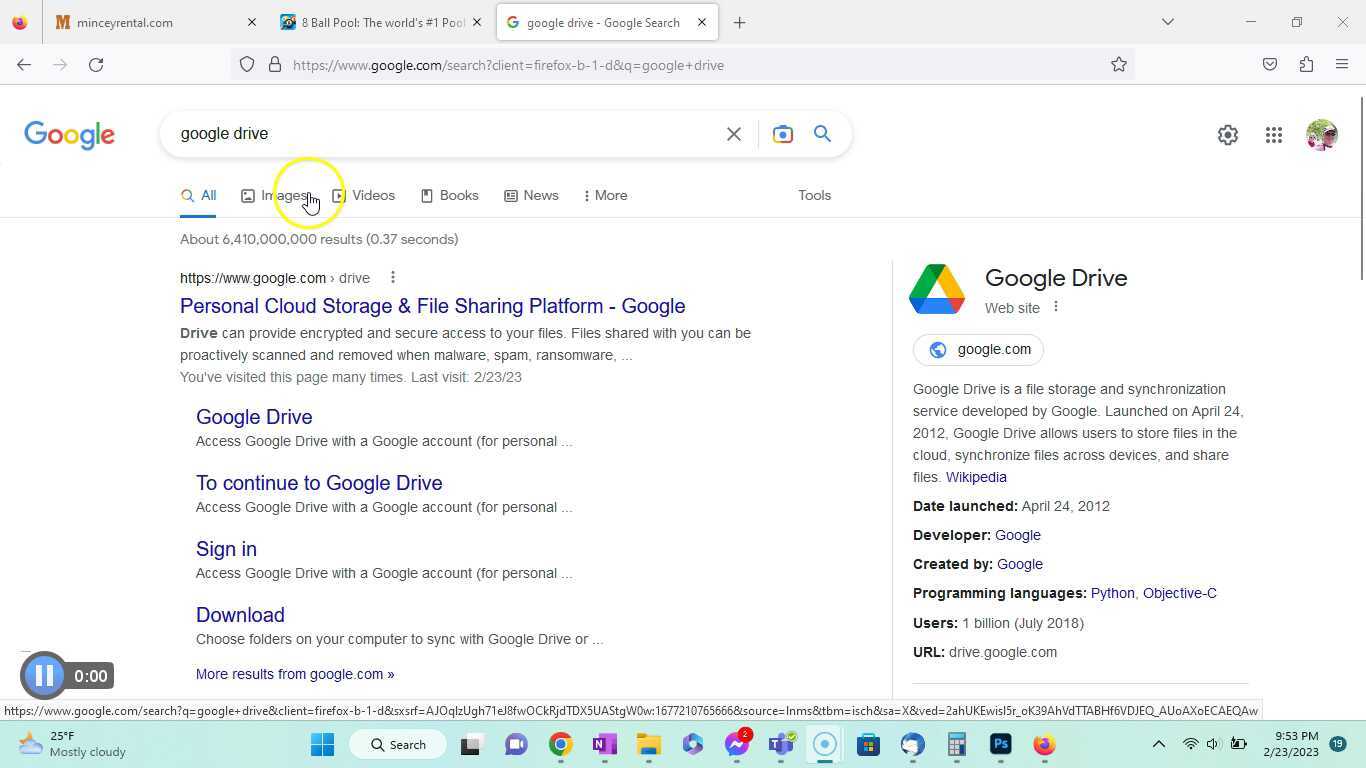The height and width of the screenshot is (768, 1366).
Task: Save the page to Pocket
Action: pyautogui.click(x=1270, y=64)
